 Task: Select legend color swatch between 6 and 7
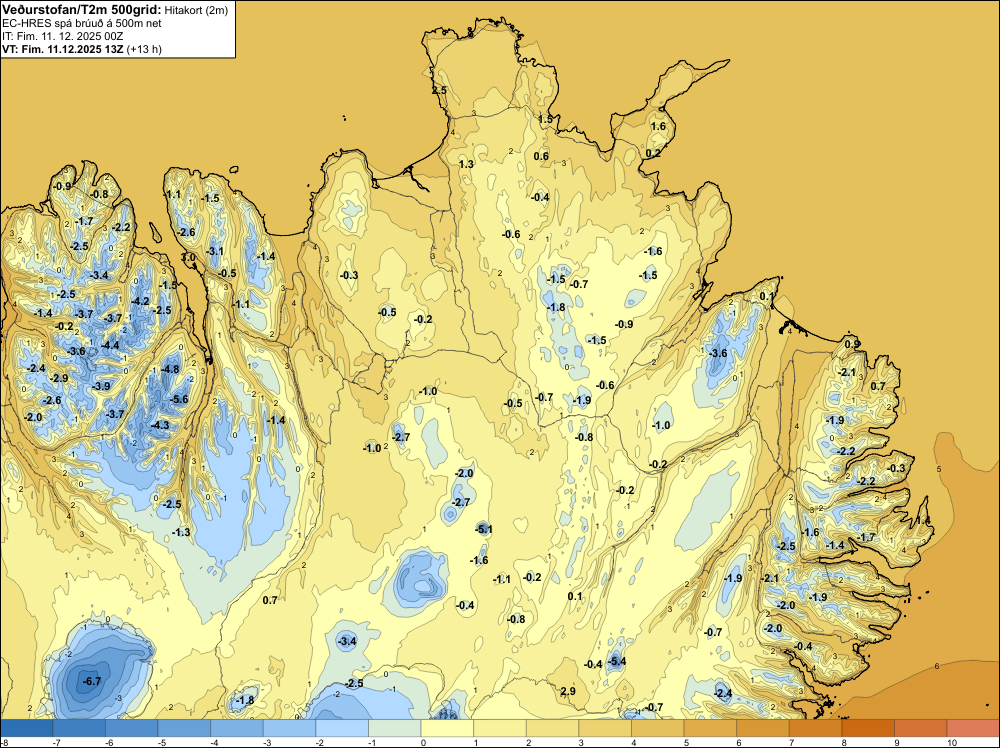coord(763,728)
